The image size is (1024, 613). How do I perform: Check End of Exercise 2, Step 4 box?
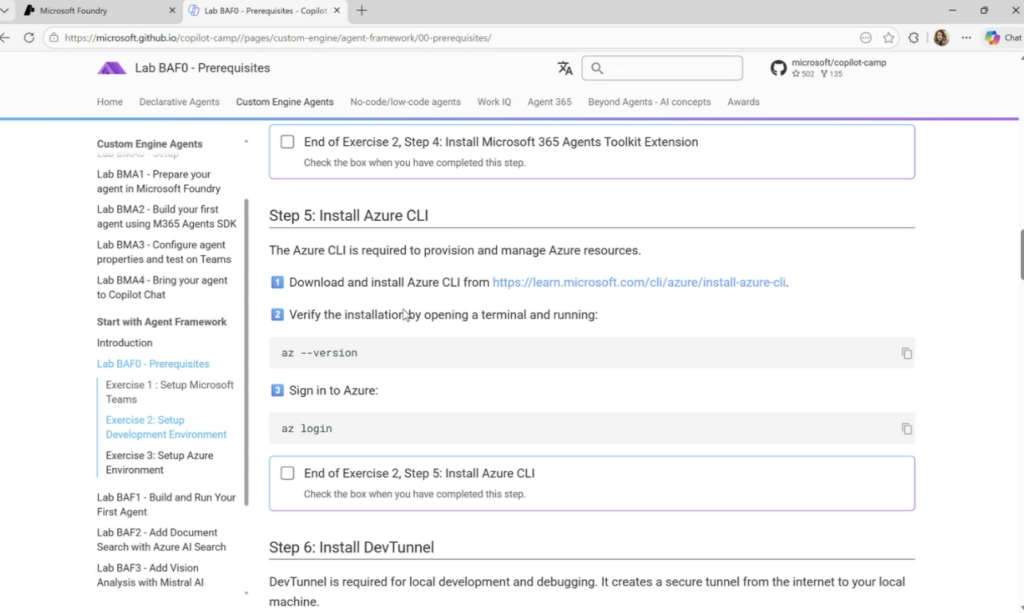pyautogui.click(x=288, y=142)
